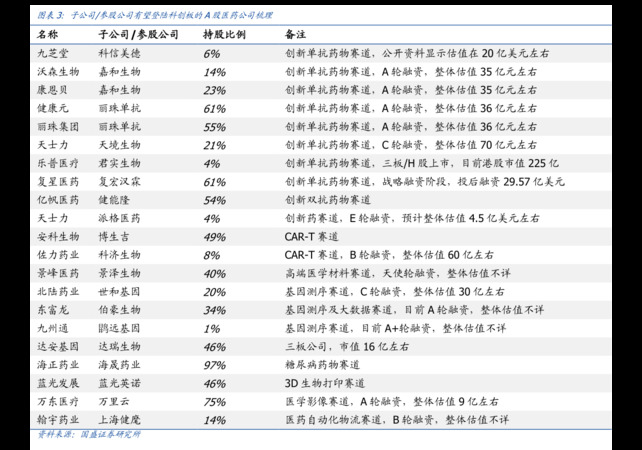This screenshot has width=642, height=450.
Task: Click the '伯豪生物' subsidiary cell
Action: click(119, 310)
